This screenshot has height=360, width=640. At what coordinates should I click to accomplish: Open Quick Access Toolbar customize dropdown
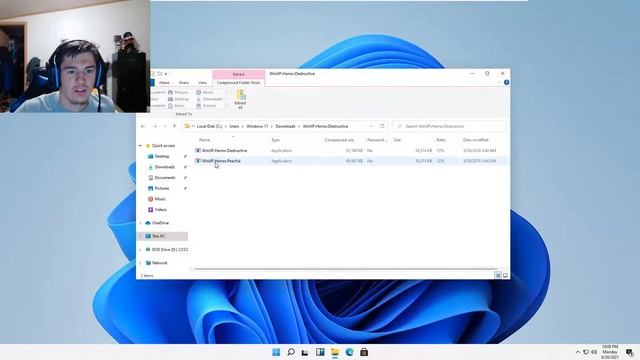coord(166,74)
